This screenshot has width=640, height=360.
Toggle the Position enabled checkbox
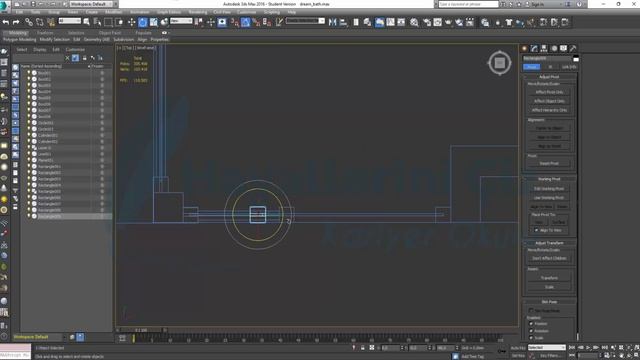point(531,324)
